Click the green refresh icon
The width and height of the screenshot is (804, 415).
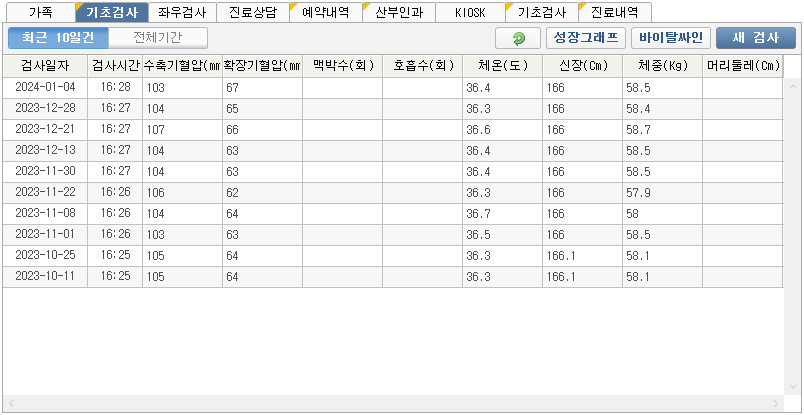(x=517, y=38)
